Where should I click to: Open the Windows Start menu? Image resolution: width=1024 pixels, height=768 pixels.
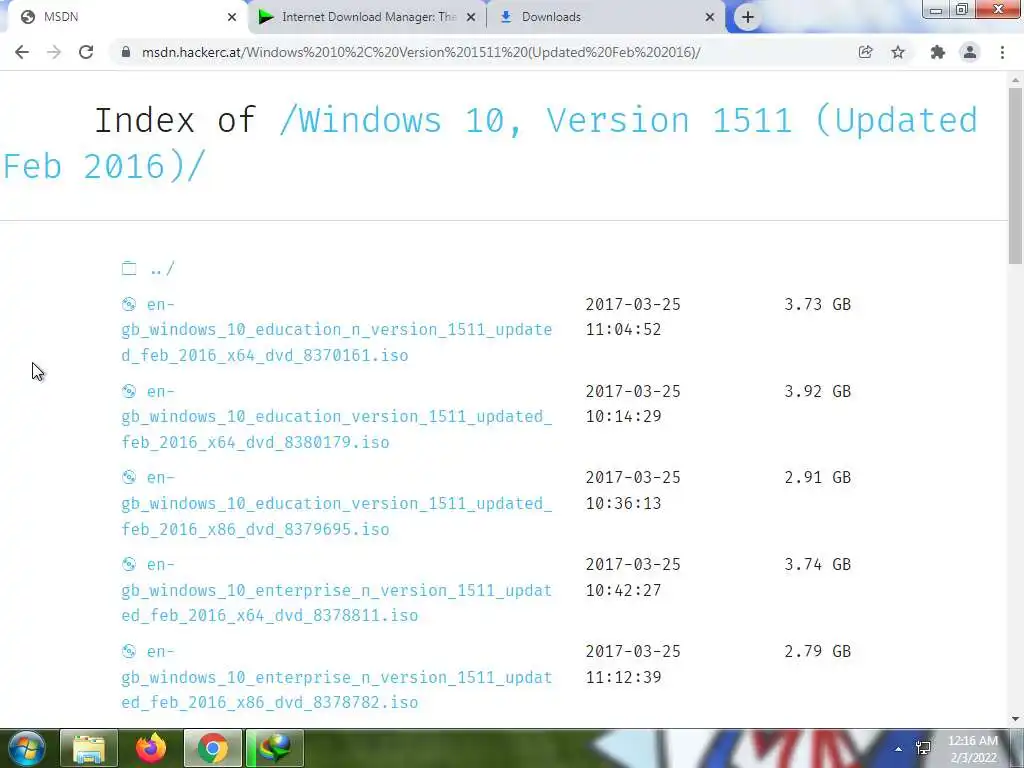click(x=26, y=748)
